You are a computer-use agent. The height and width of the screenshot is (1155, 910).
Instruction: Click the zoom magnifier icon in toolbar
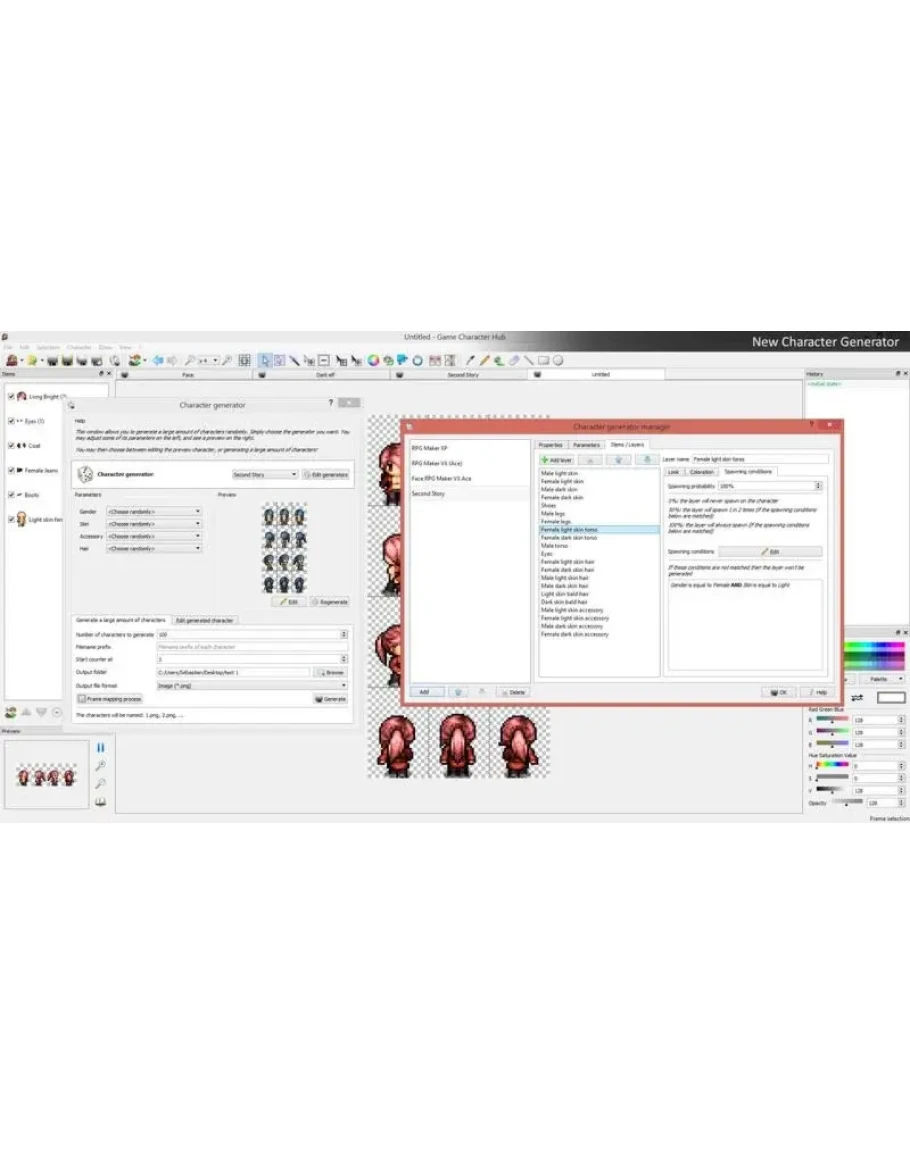pyautogui.click(x=189, y=360)
